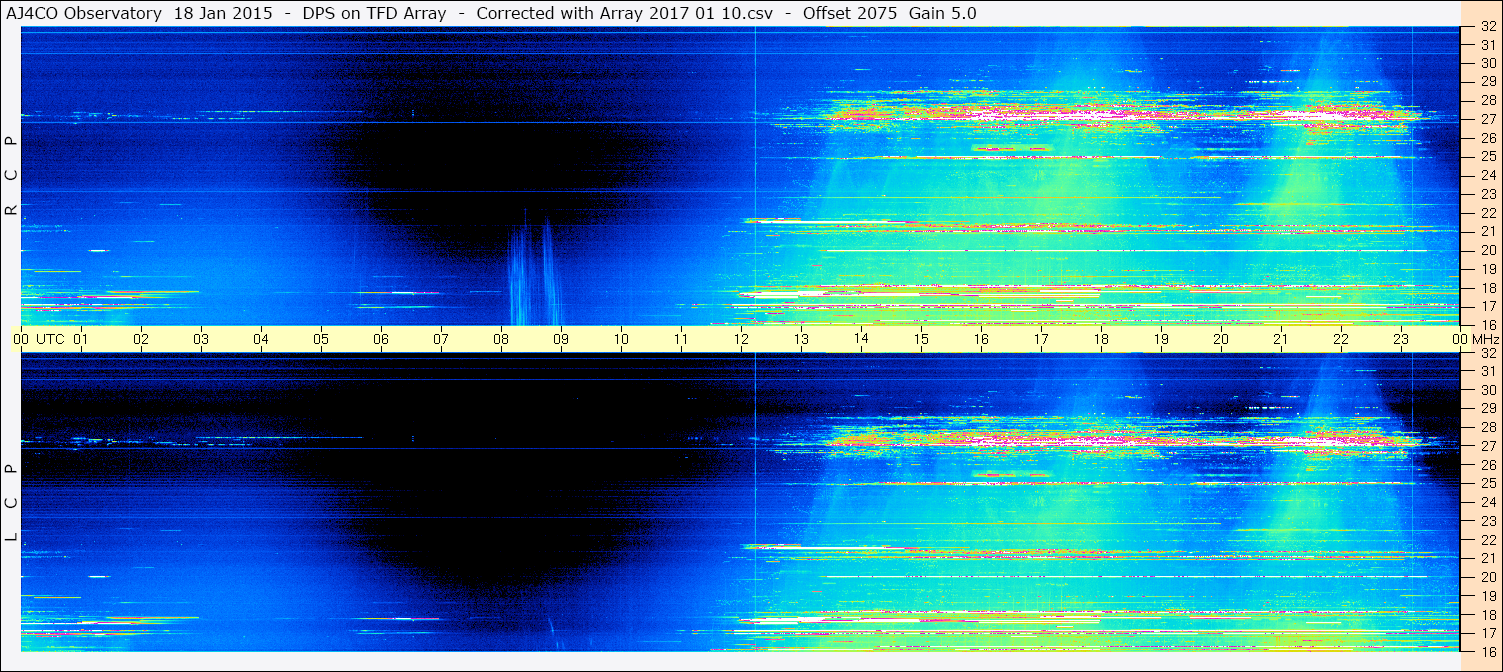
Task: Click the 15 hour marker on UTC axis
Action: tap(921, 339)
